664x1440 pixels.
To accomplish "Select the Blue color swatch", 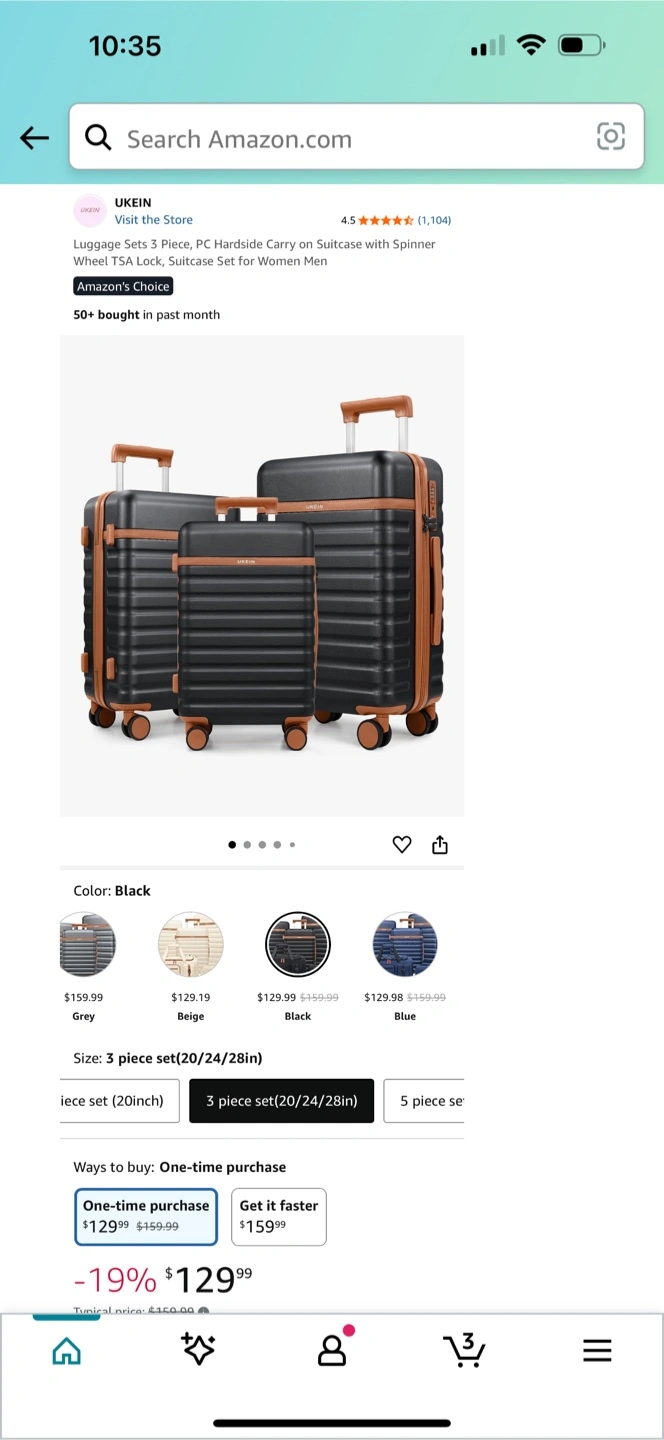I will (405, 945).
